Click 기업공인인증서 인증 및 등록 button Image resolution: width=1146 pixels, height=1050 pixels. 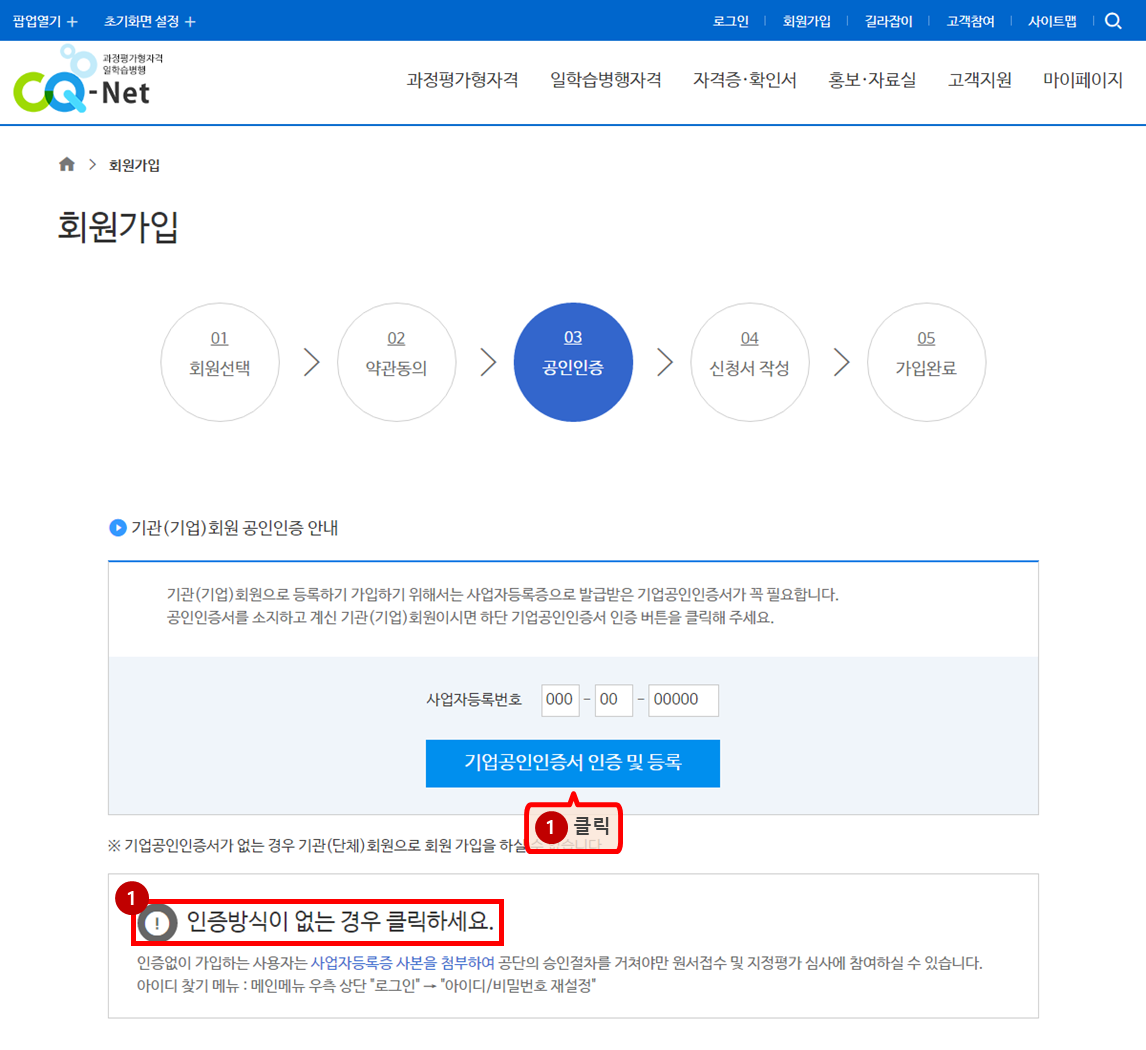point(573,763)
